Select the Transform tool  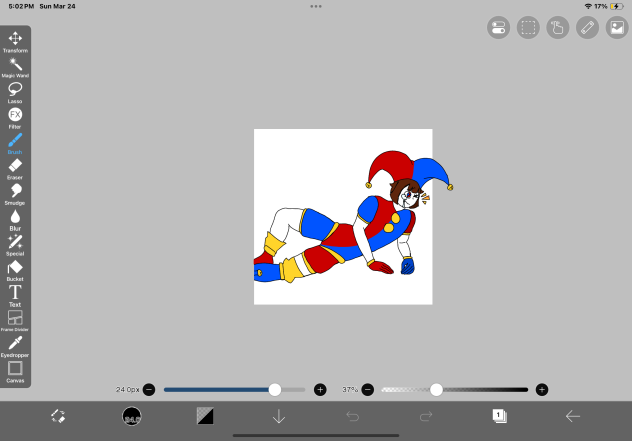[x=15, y=42]
